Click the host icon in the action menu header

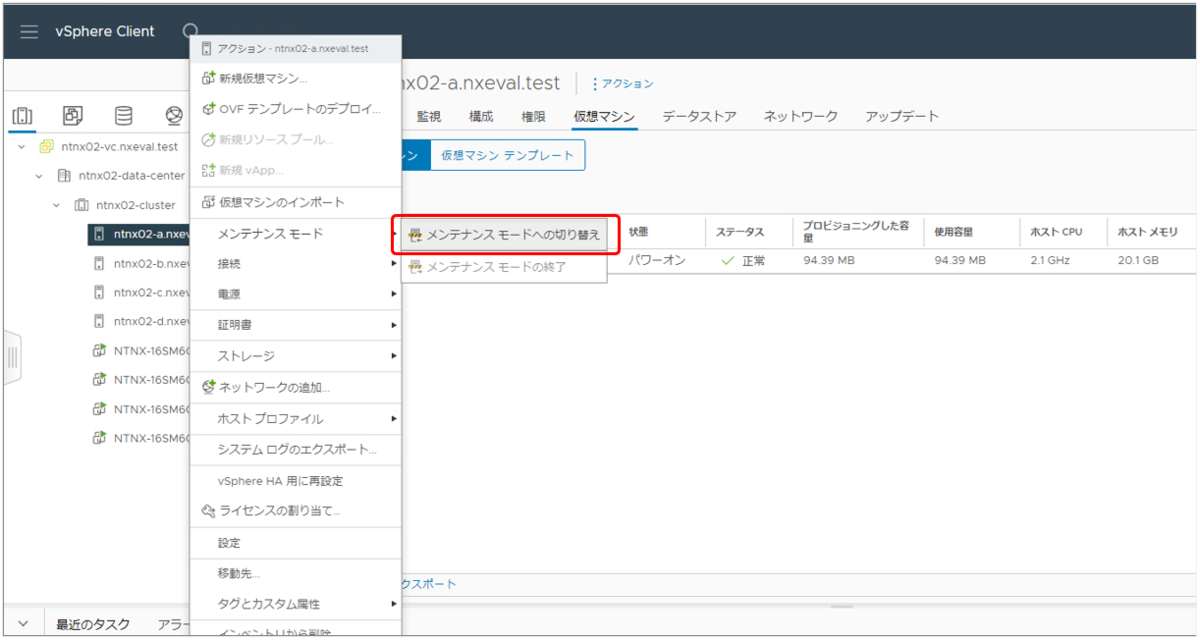click(x=206, y=48)
